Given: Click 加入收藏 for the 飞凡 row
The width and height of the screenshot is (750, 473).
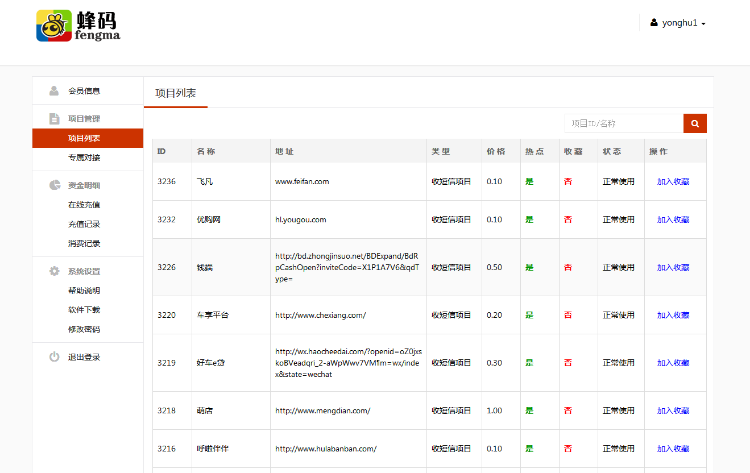Looking at the screenshot, I should 673,182.
